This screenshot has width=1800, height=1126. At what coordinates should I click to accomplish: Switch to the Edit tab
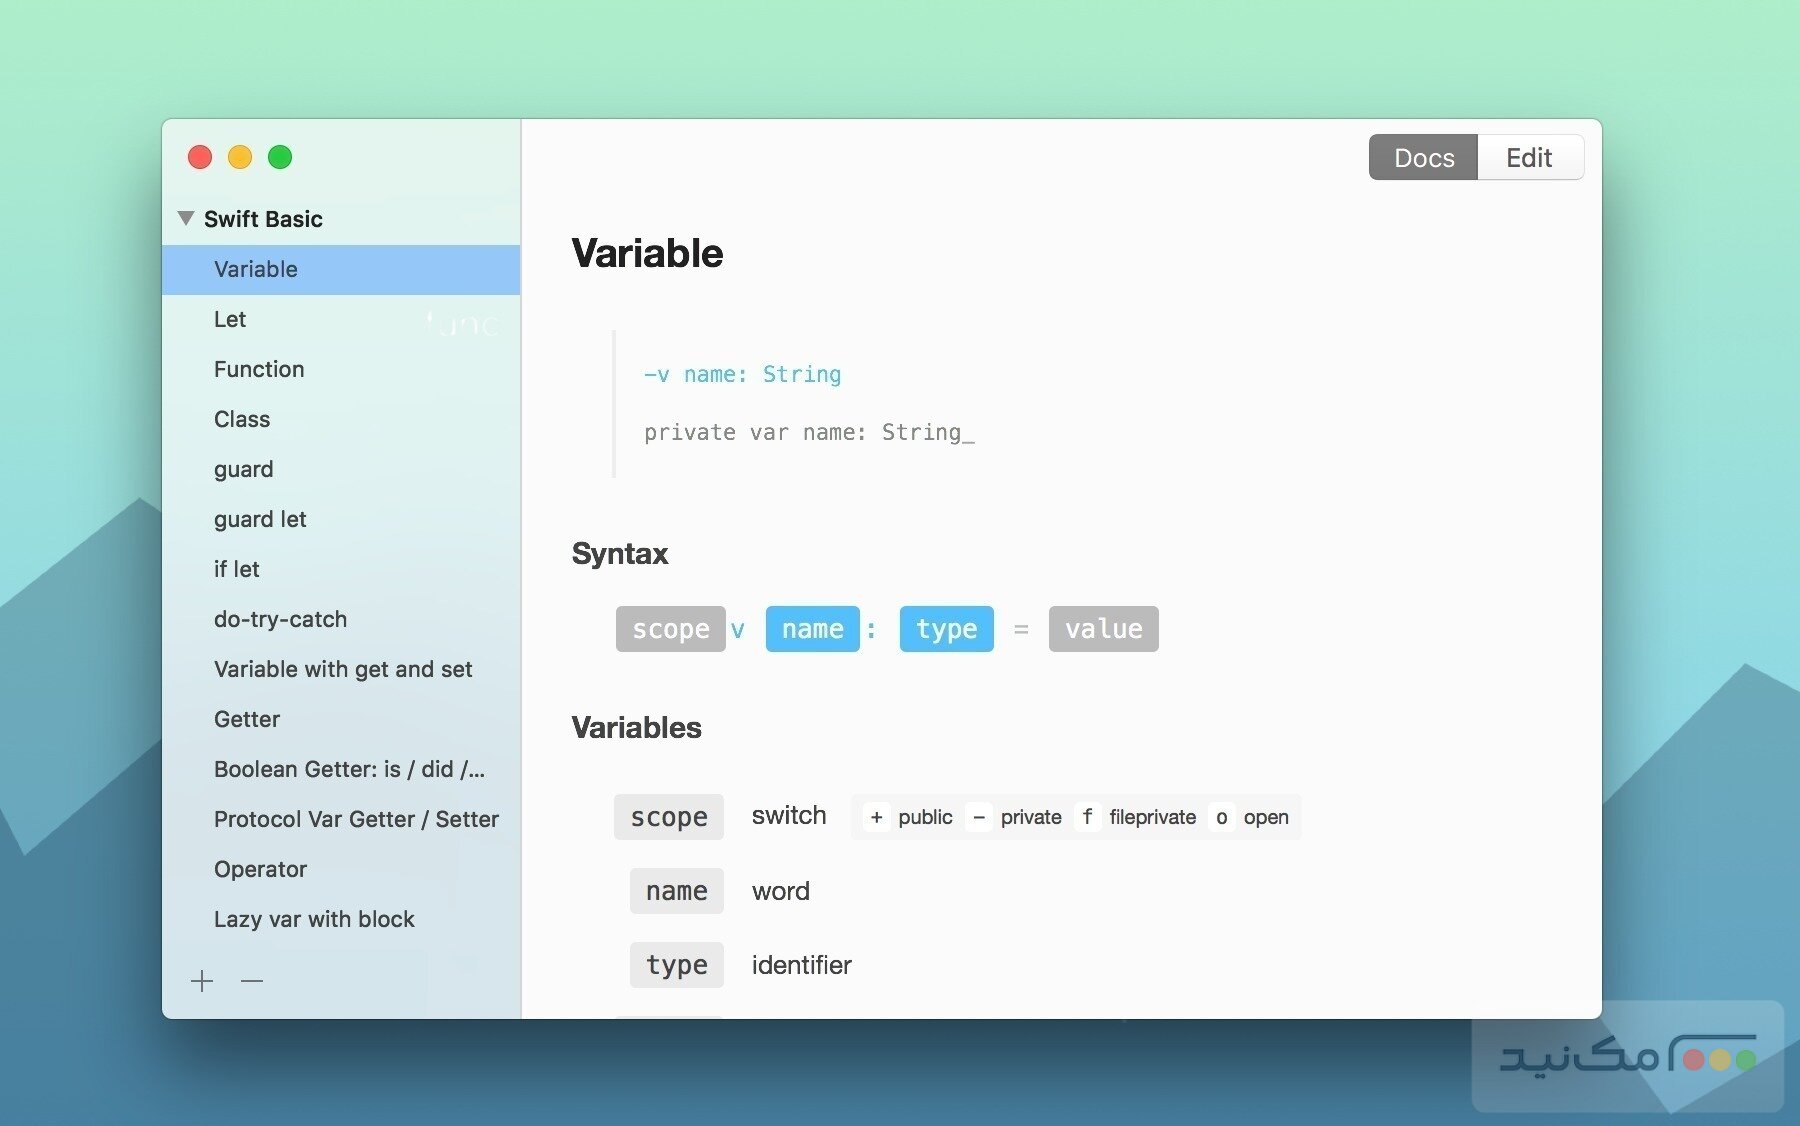point(1530,157)
